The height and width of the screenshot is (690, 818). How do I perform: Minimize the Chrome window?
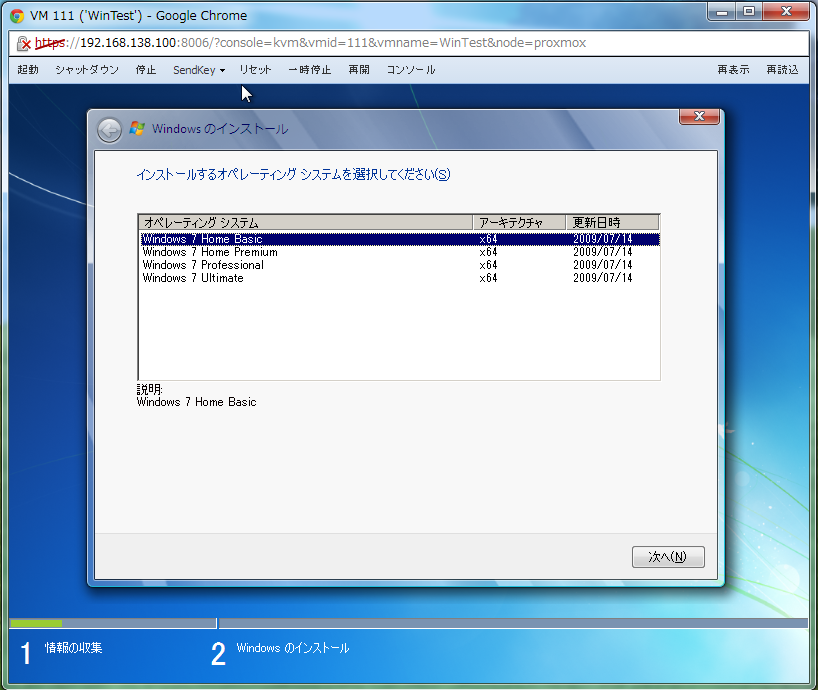point(722,12)
